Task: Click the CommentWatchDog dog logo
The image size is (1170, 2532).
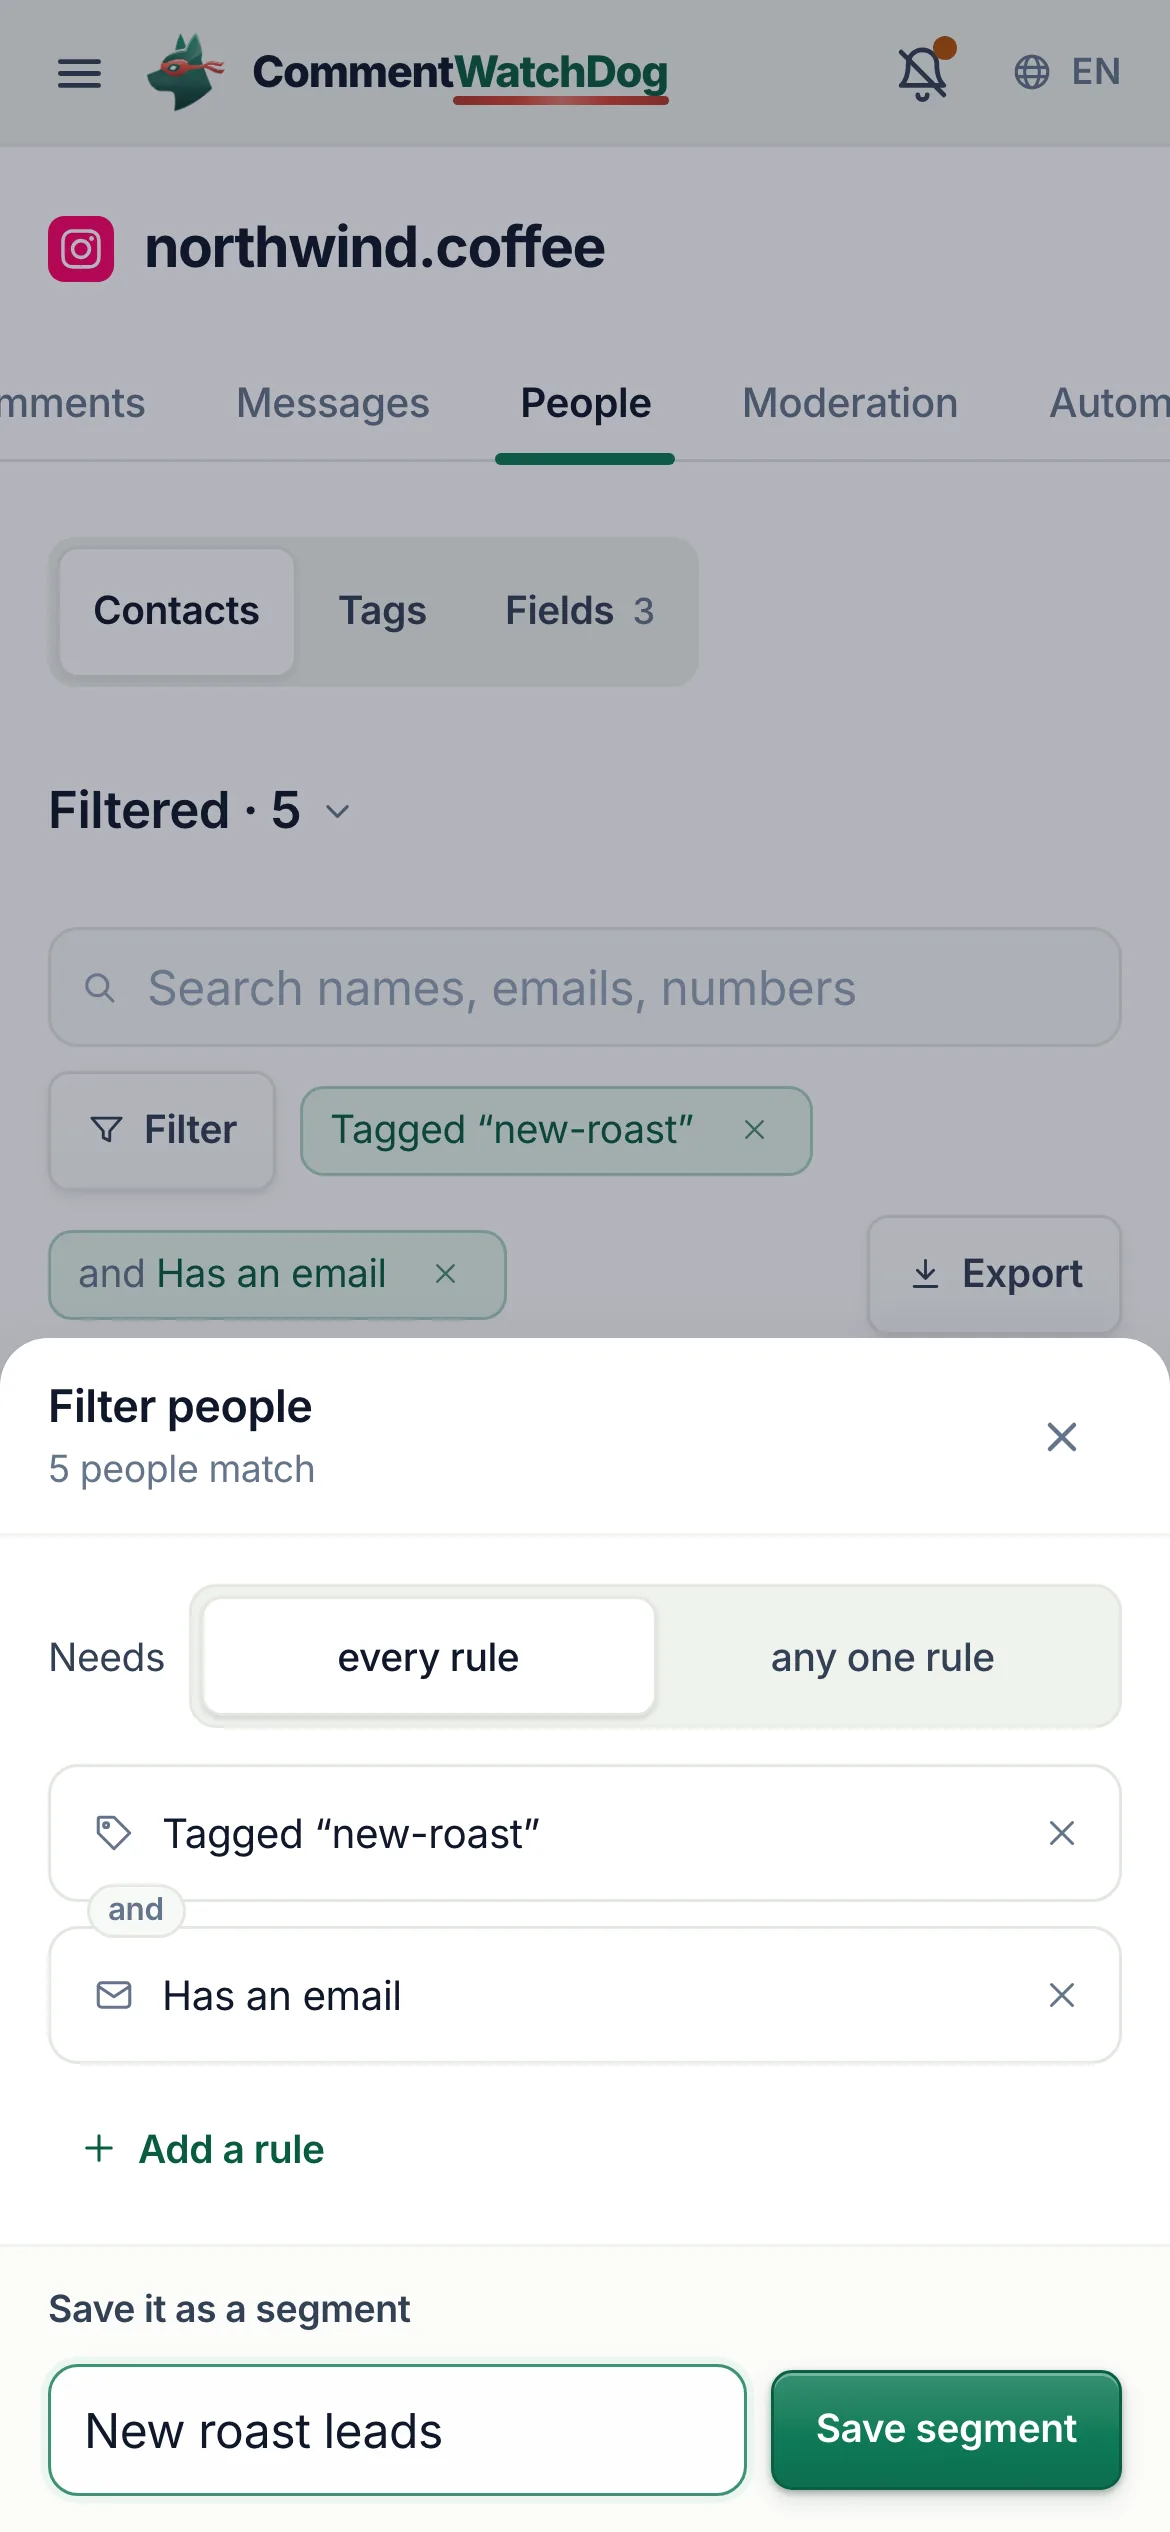Action: tap(184, 72)
